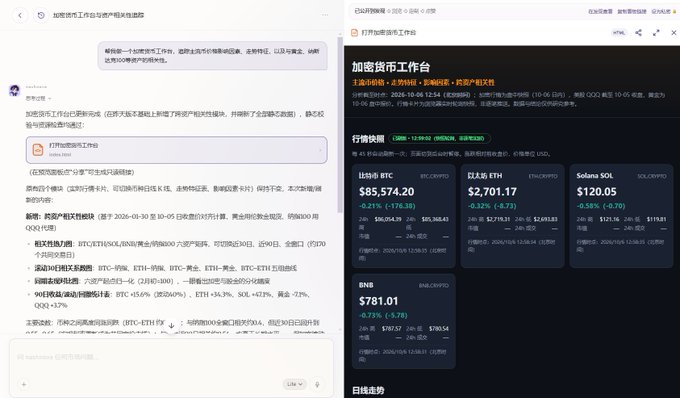Click the ETH.CRYPTO ticker label
This screenshot has height=398, width=680.
click(543, 176)
